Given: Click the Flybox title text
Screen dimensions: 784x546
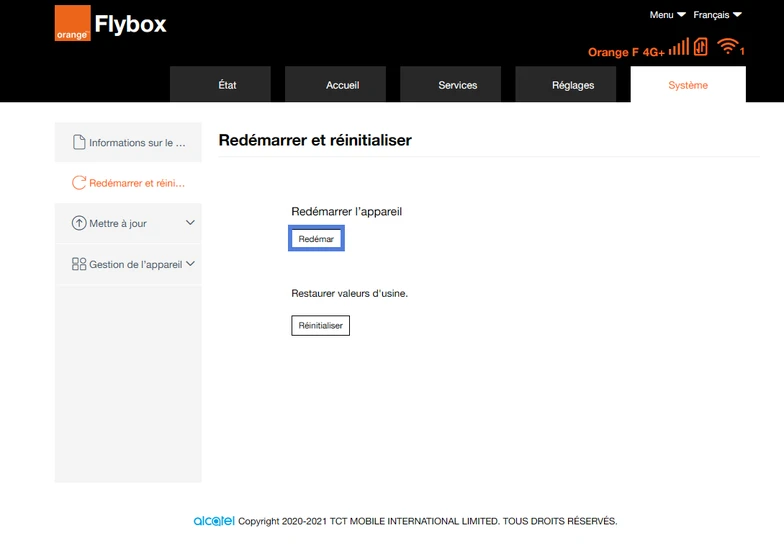Looking at the screenshot, I should [130, 24].
